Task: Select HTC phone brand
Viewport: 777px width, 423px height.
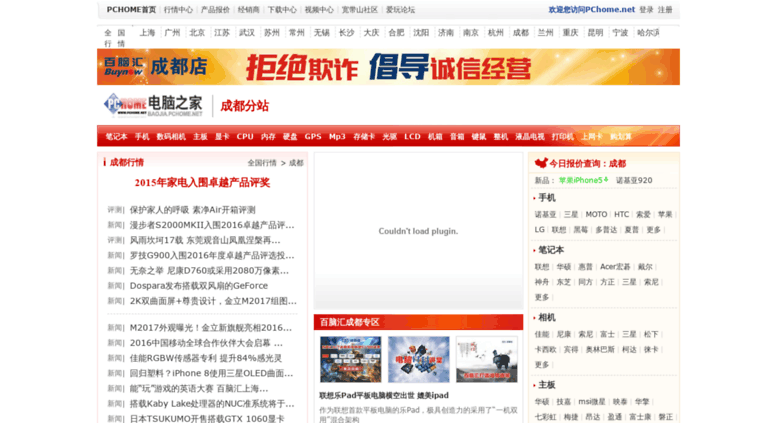Action: (x=621, y=214)
